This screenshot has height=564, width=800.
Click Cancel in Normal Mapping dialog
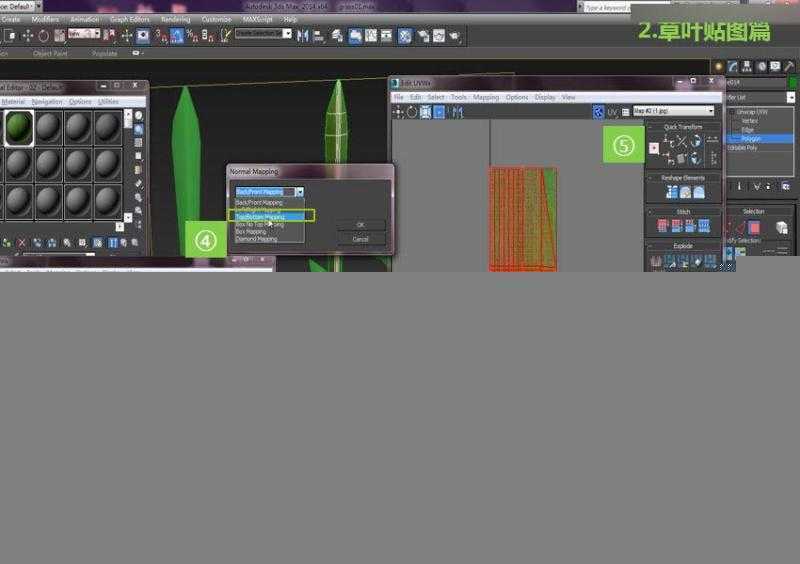[x=360, y=239]
